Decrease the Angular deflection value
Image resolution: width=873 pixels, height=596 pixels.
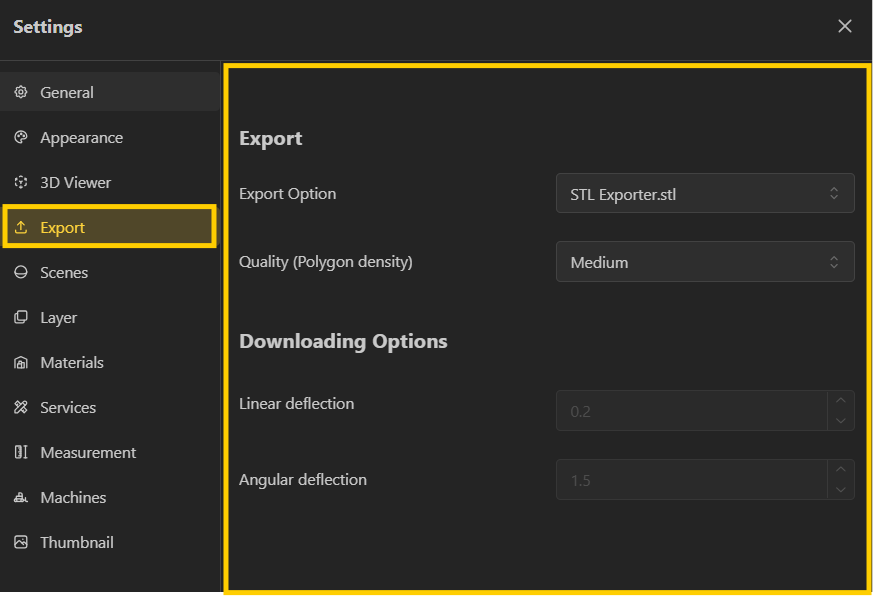pos(840,489)
